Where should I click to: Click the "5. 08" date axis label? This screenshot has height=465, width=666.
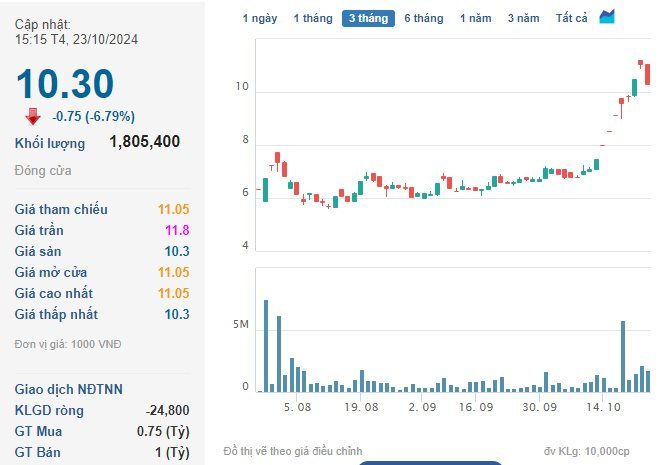pyautogui.click(x=297, y=407)
